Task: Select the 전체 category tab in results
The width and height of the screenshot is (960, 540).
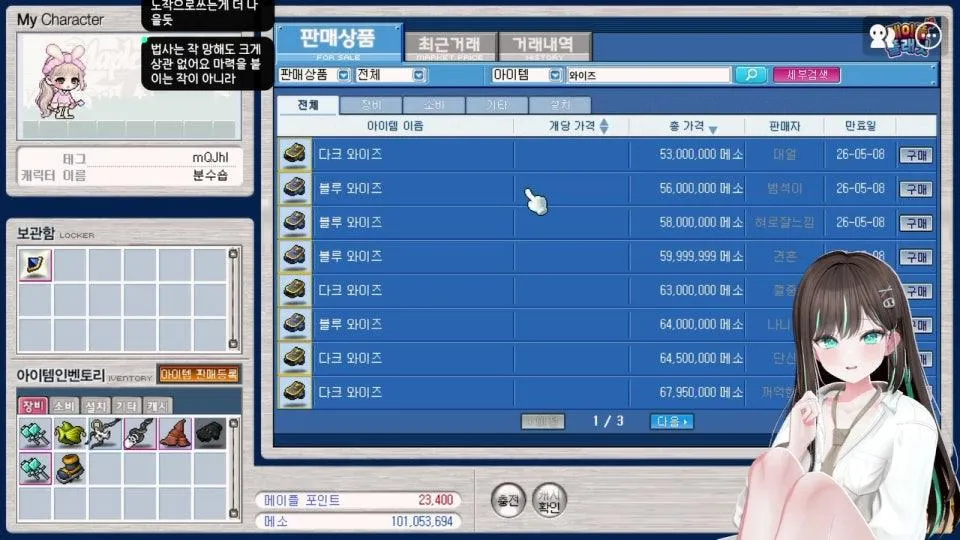Action: click(x=307, y=105)
